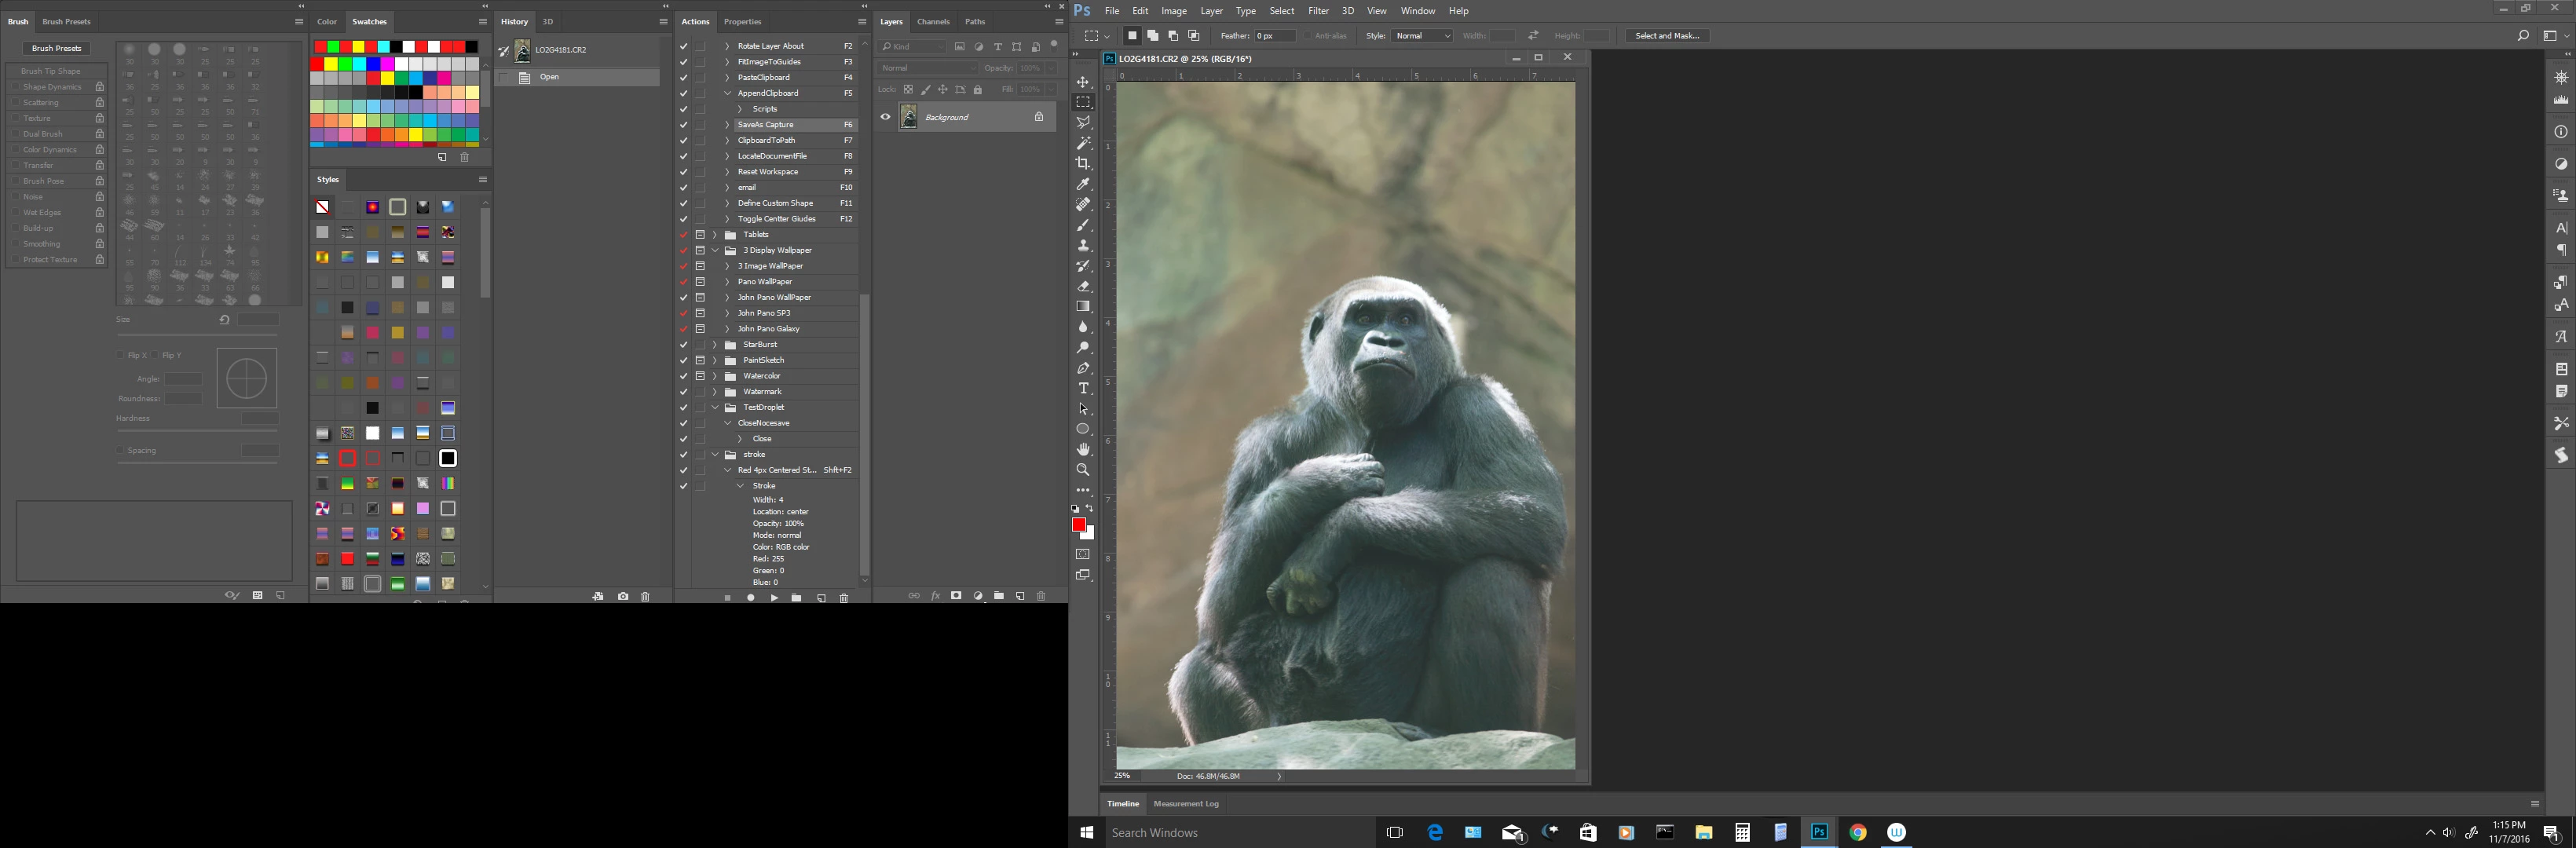The width and height of the screenshot is (2576, 848).
Task: Choose the Zoom tool in toolbar
Action: 1083,470
